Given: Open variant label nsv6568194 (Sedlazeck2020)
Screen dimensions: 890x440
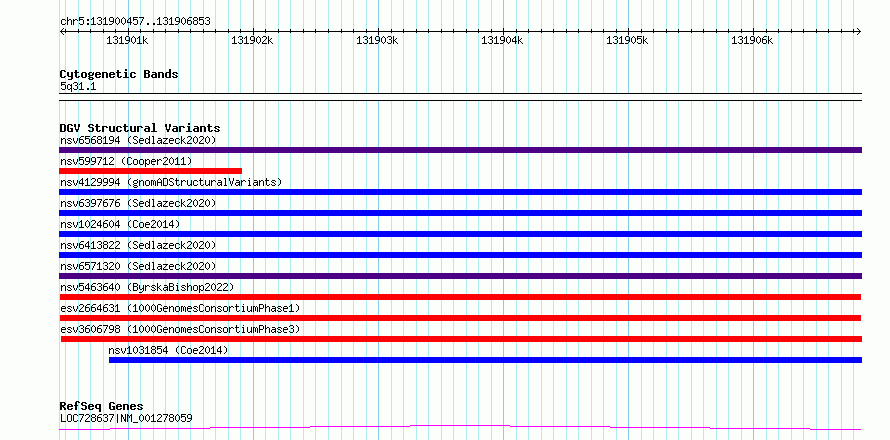Looking at the screenshot, I should click(x=138, y=140).
